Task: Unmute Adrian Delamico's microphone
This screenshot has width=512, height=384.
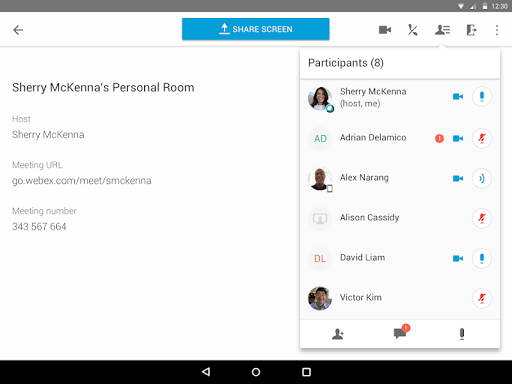Action: point(482,138)
